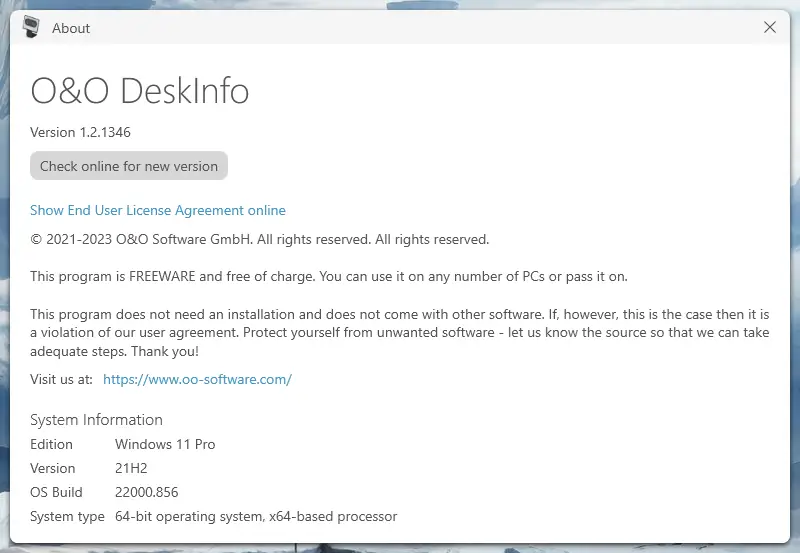Close the About dialog window

pyautogui.click(x=770, y=28)
